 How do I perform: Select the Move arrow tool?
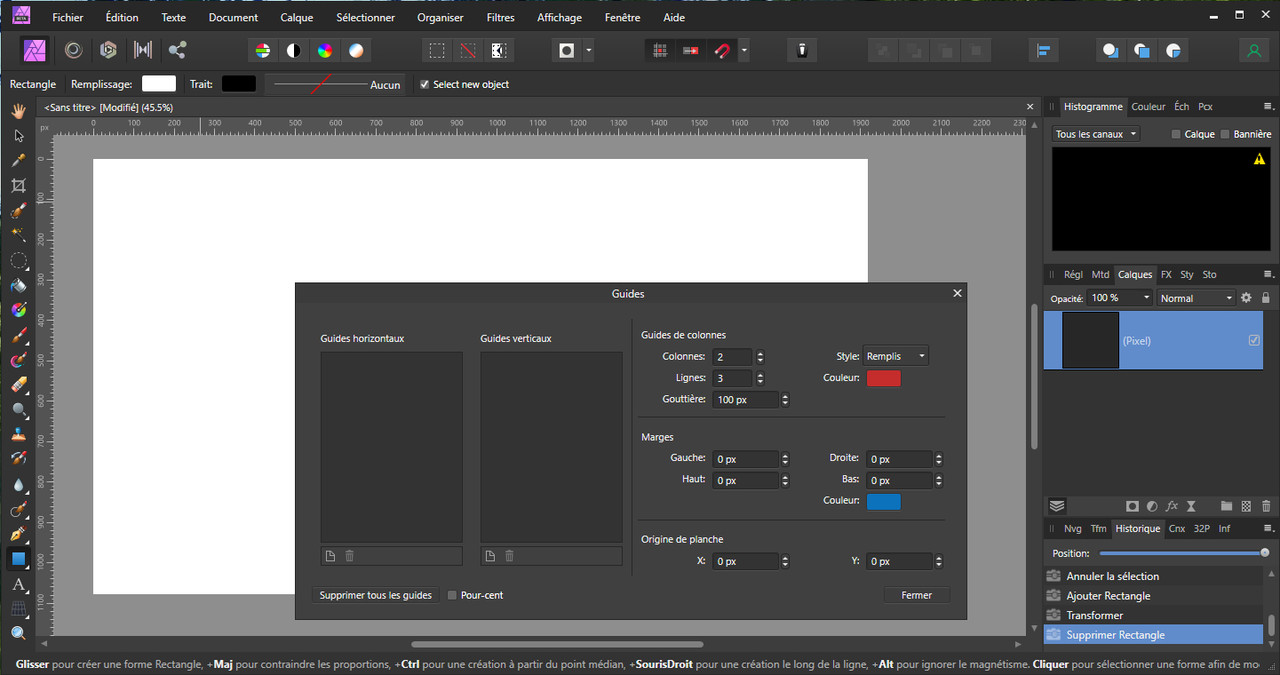click(x=18, y=135)
